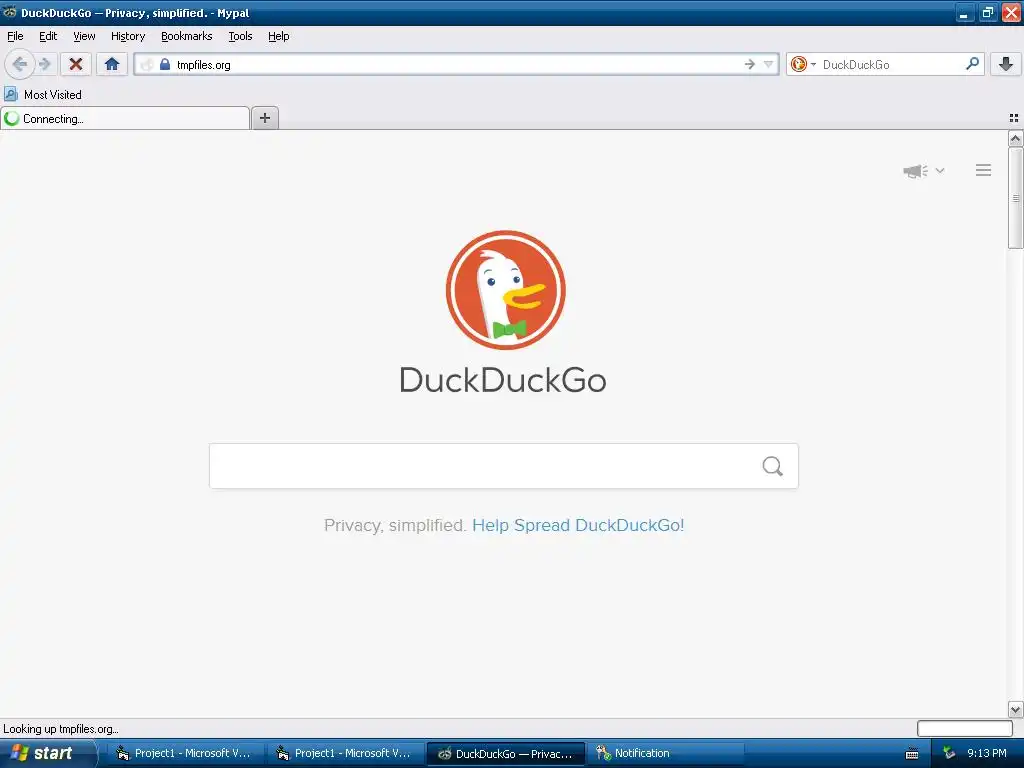Viewport: 1024px width, 768px height.
Task: Expand the address bar history dropdown
Action: (769, 64)
